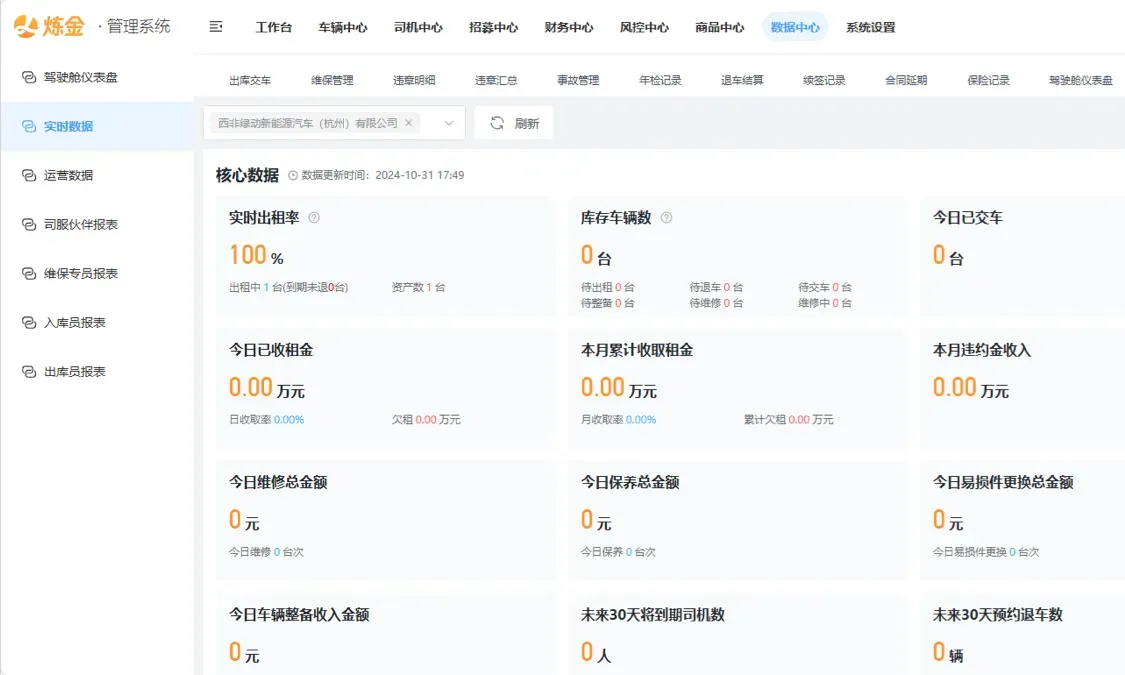Click the 驾驶舱仪表盘 sidebar icon

click(28, 77)
